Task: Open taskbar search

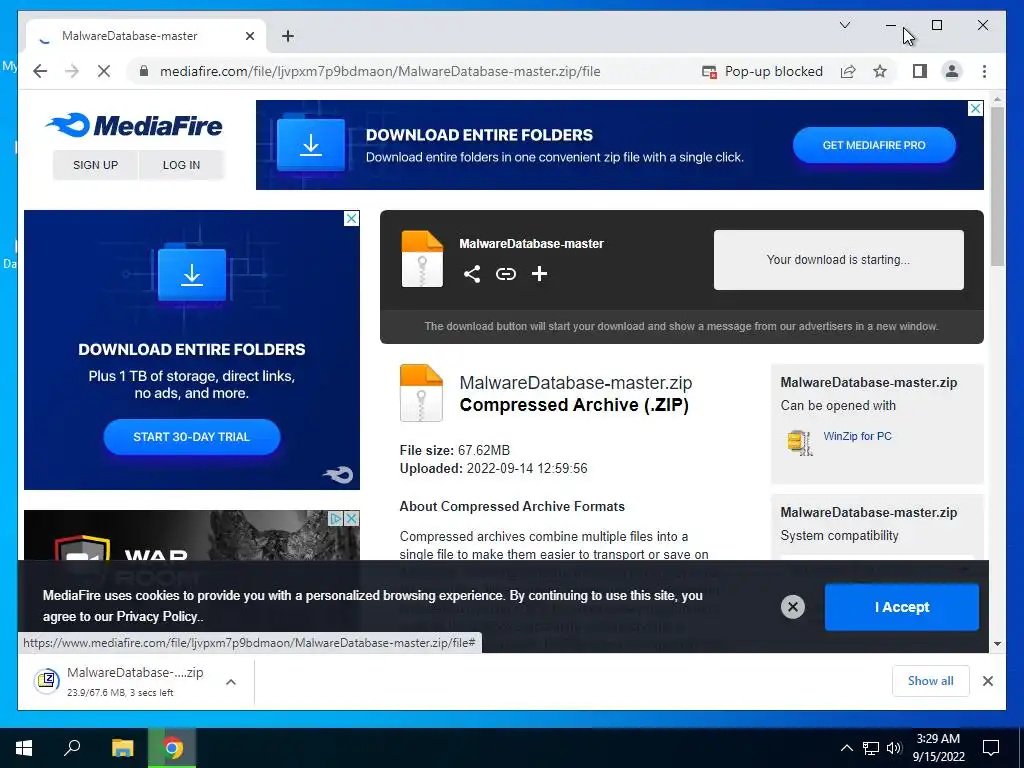Action: click(x=72, y=748)
